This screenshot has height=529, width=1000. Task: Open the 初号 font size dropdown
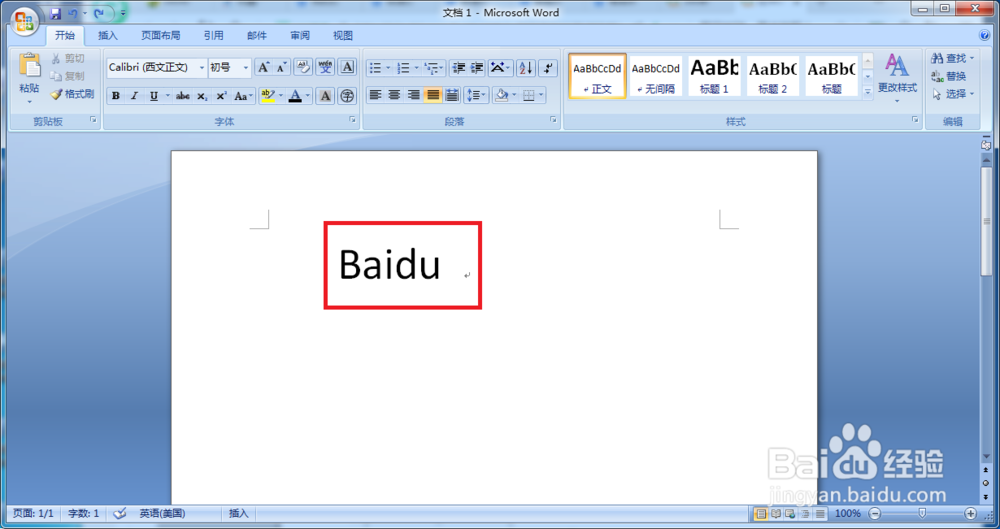[246, 68]
